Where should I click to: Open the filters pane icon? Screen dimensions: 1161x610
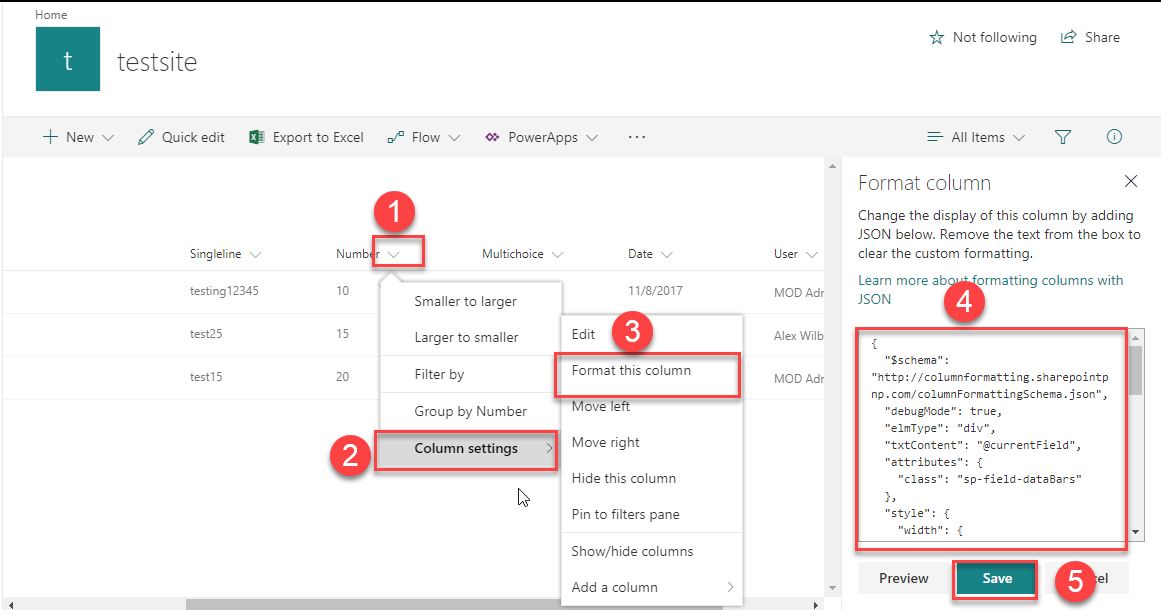pyautogui.click(x=1062, y=137)
